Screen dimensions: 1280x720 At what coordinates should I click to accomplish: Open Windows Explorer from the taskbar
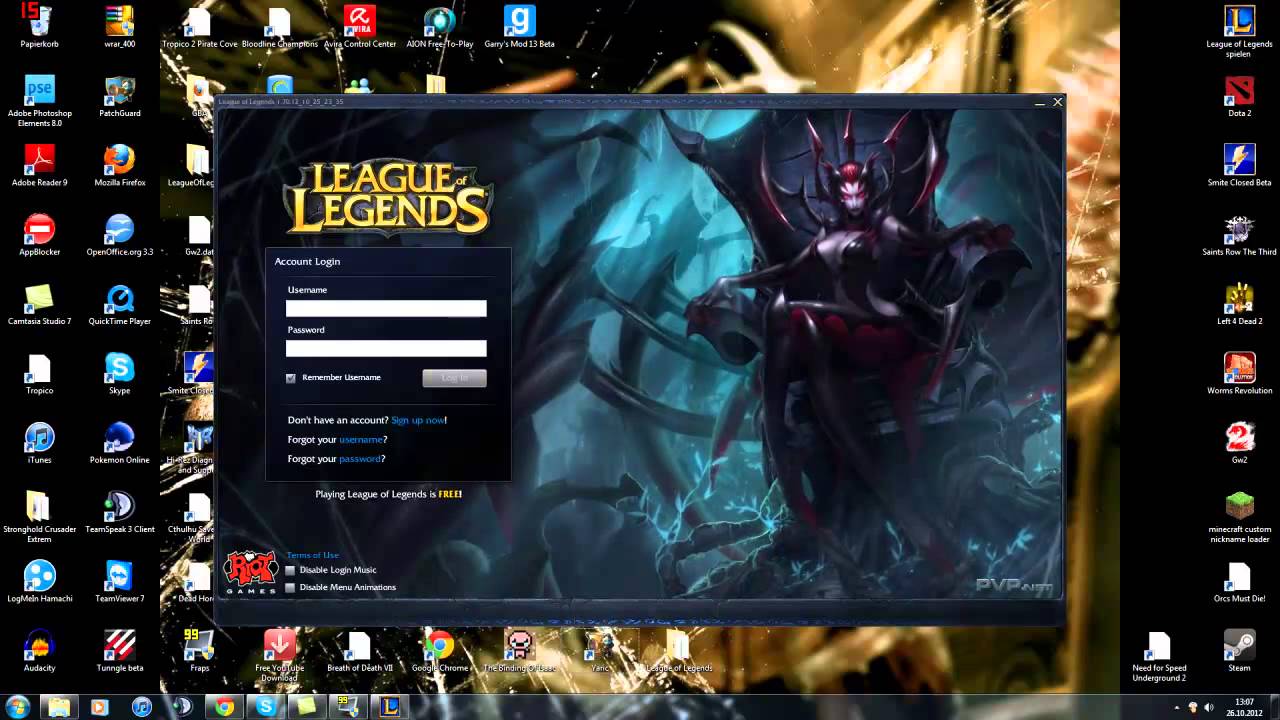60,707
